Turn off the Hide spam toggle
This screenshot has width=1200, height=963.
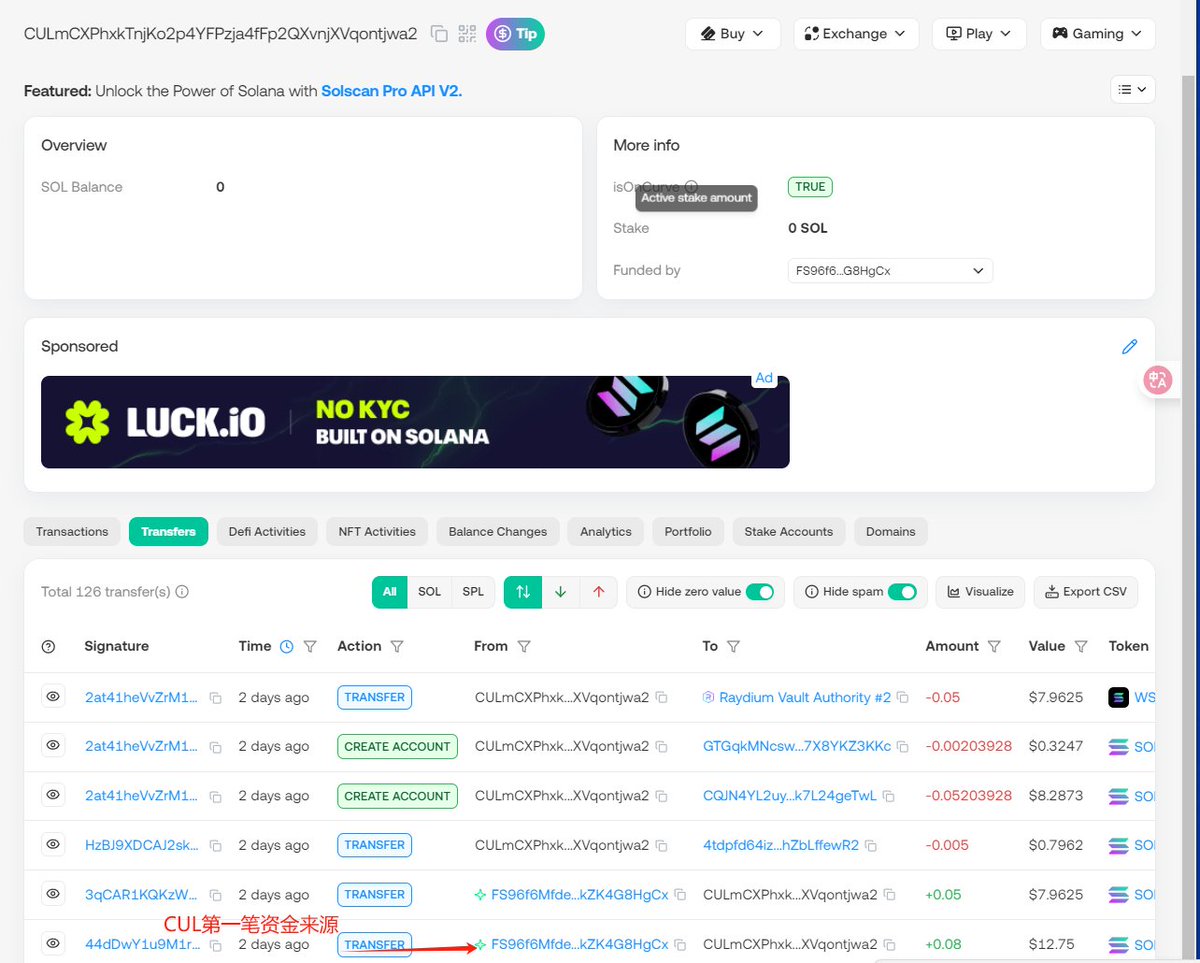coord(905,592)
